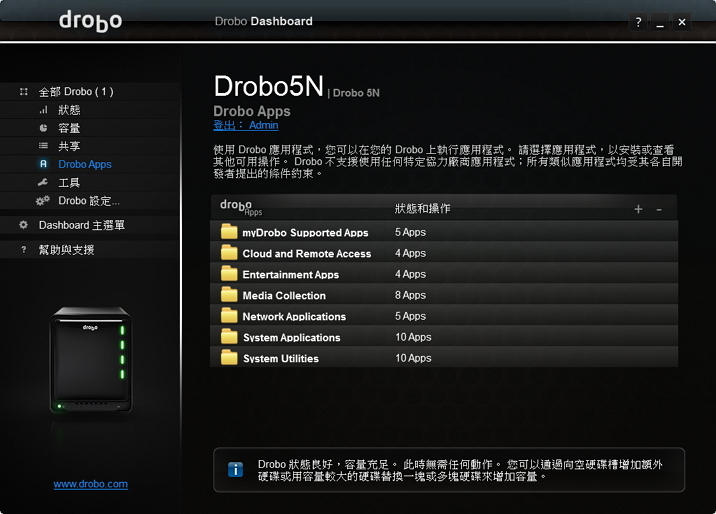The width and height of the screenshot is (716, 514).
Task: Click the grid icon beside 全部 Drobo
Action: [x=24, y=92]
